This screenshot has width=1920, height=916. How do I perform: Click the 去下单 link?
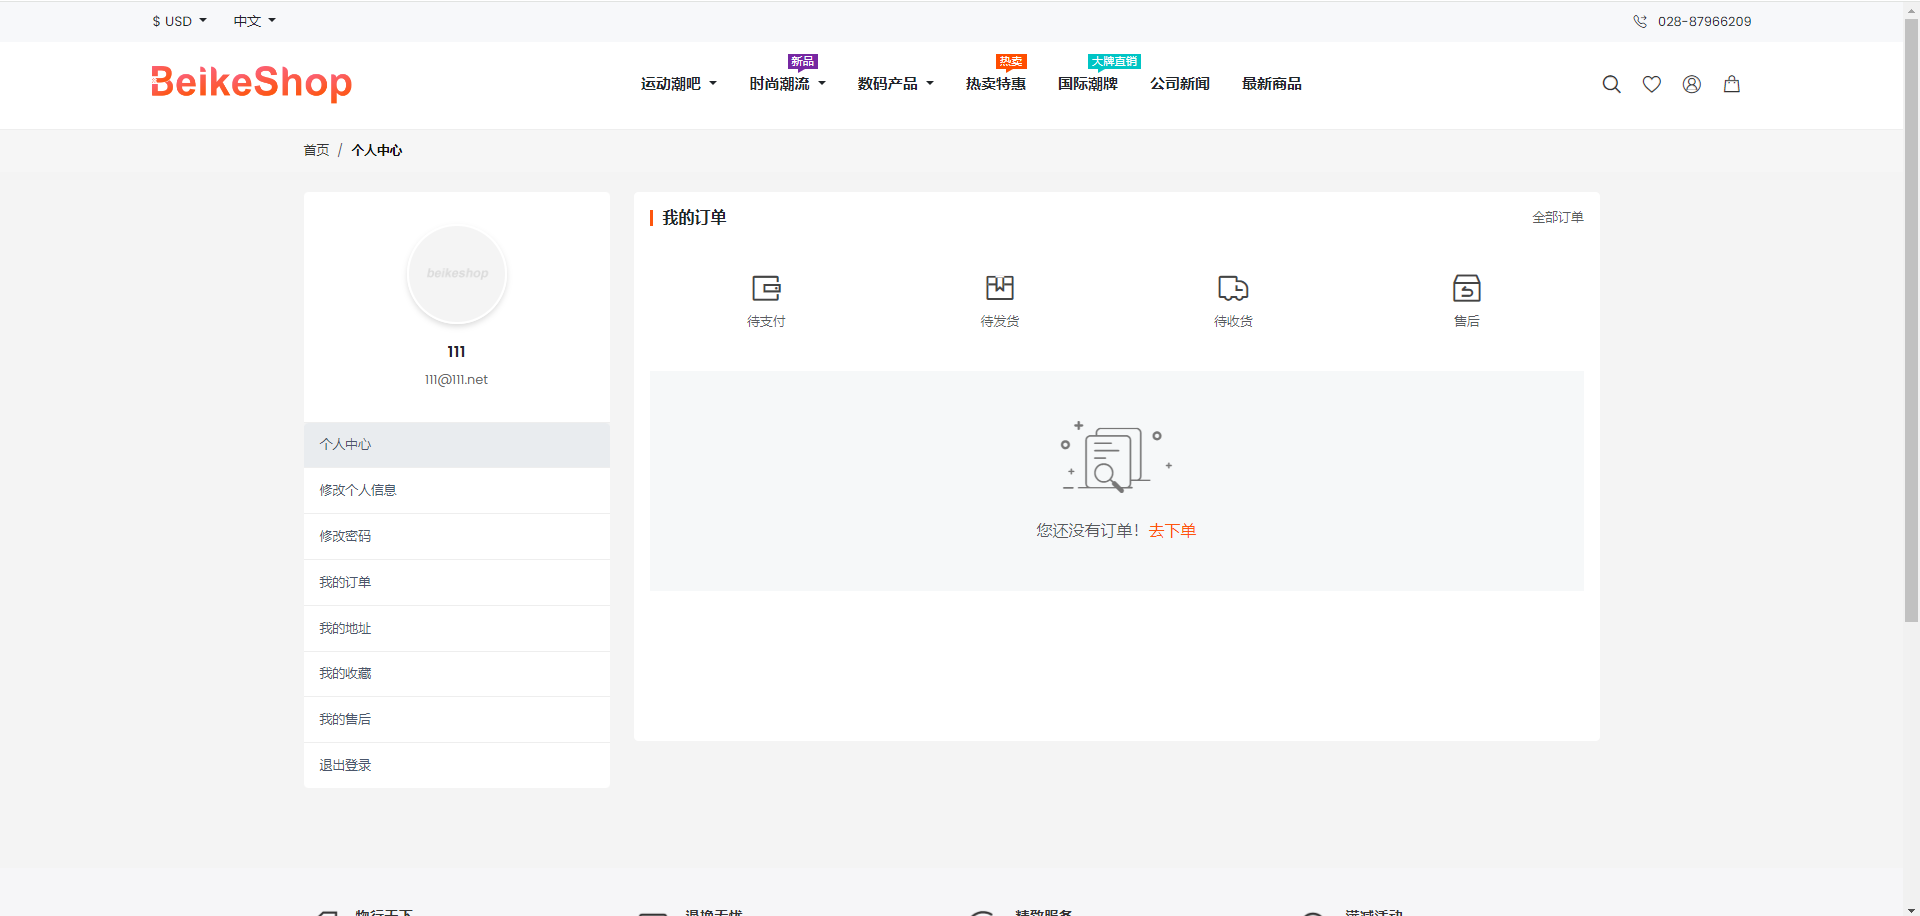pos(1172,531)
